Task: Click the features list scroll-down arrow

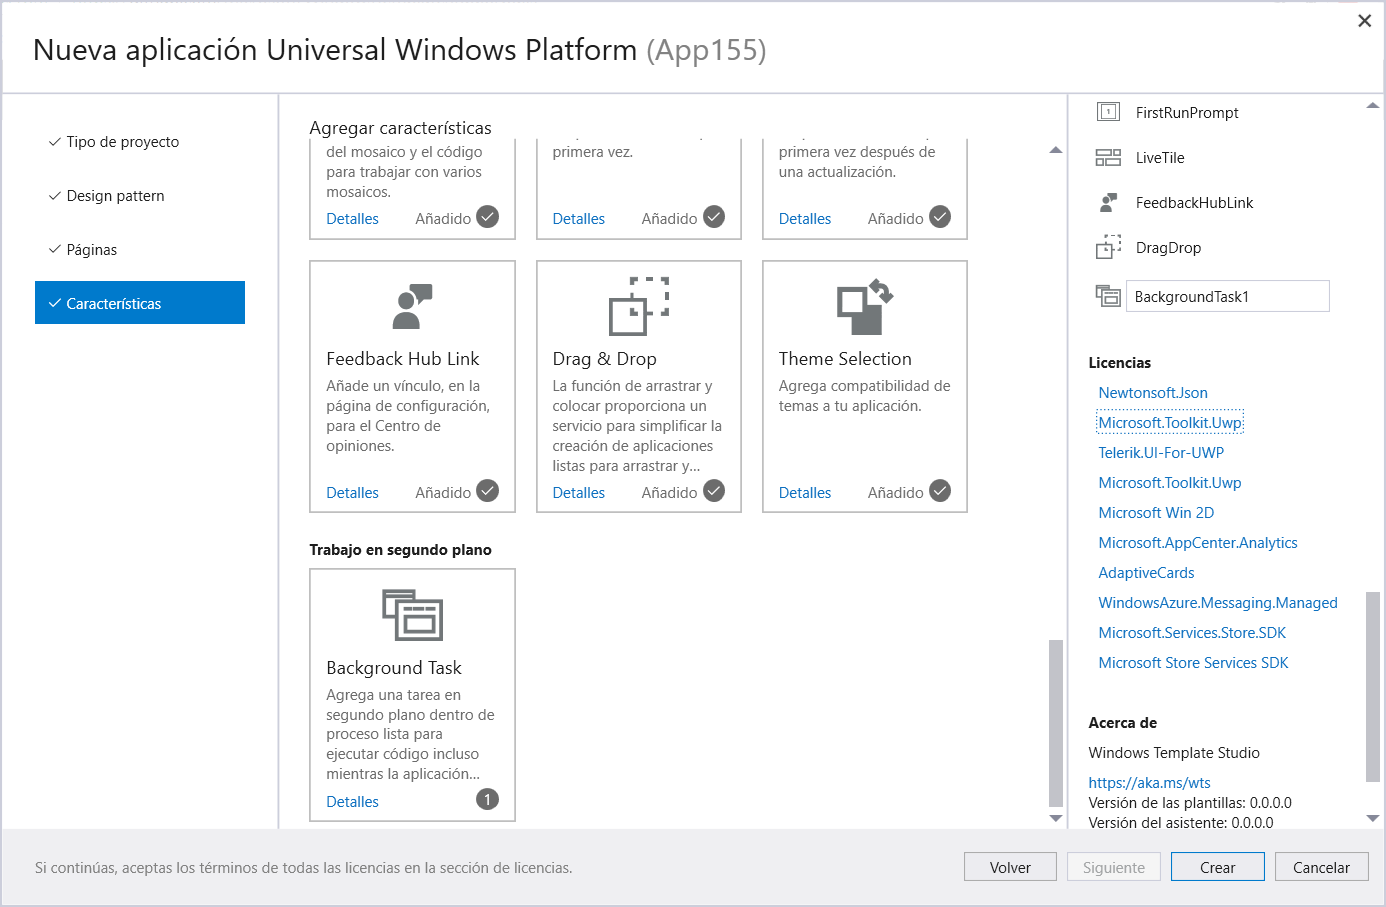Action: (x=1055, y=818)
